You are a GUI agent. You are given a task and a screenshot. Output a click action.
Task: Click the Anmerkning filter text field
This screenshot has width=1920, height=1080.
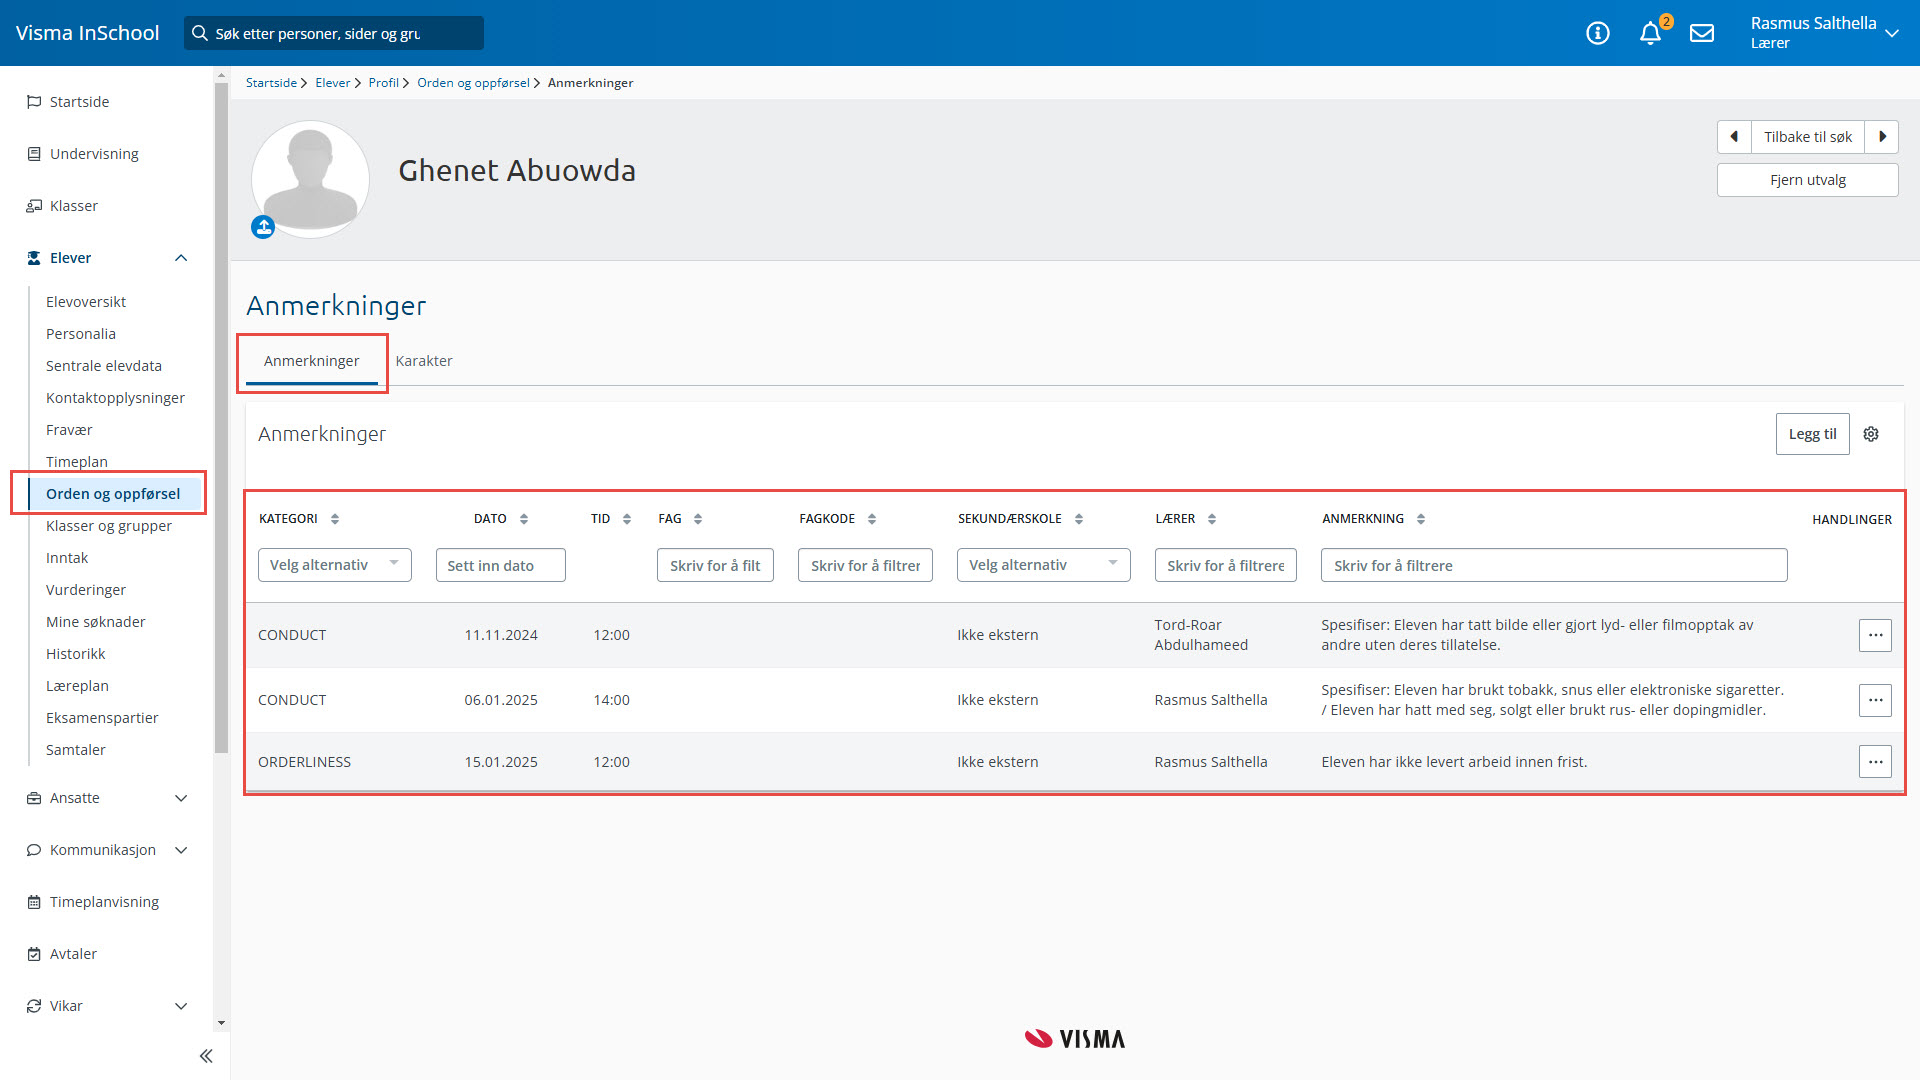(1553, 565)
